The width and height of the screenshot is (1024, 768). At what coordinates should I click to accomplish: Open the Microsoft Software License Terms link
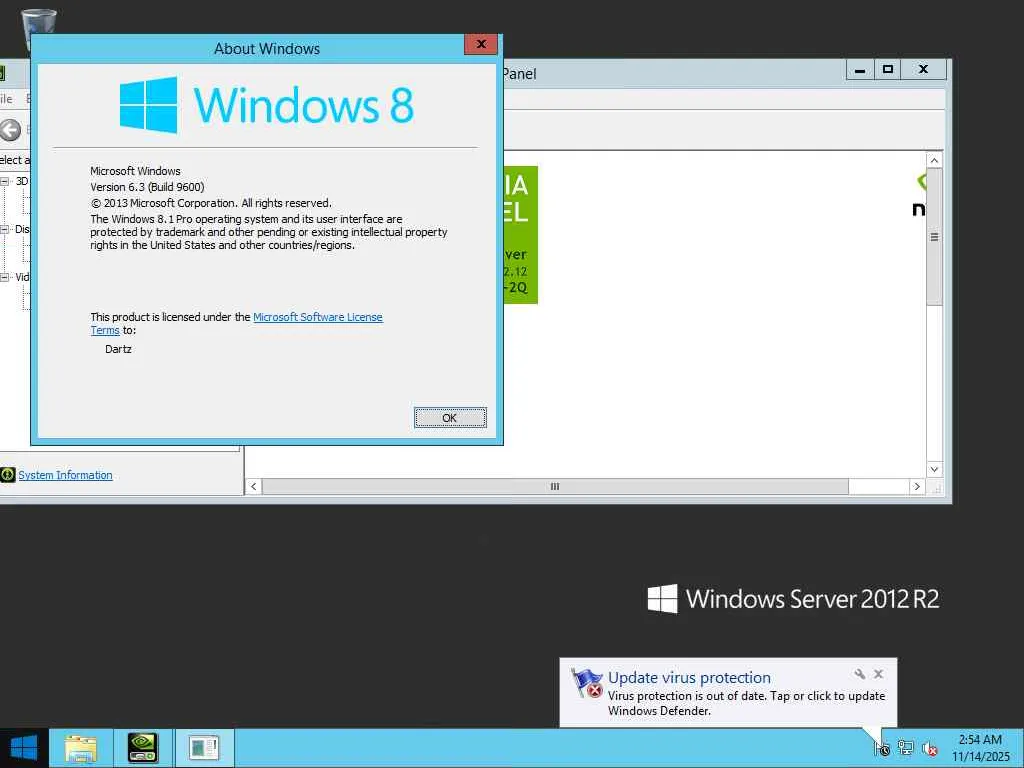236,323
